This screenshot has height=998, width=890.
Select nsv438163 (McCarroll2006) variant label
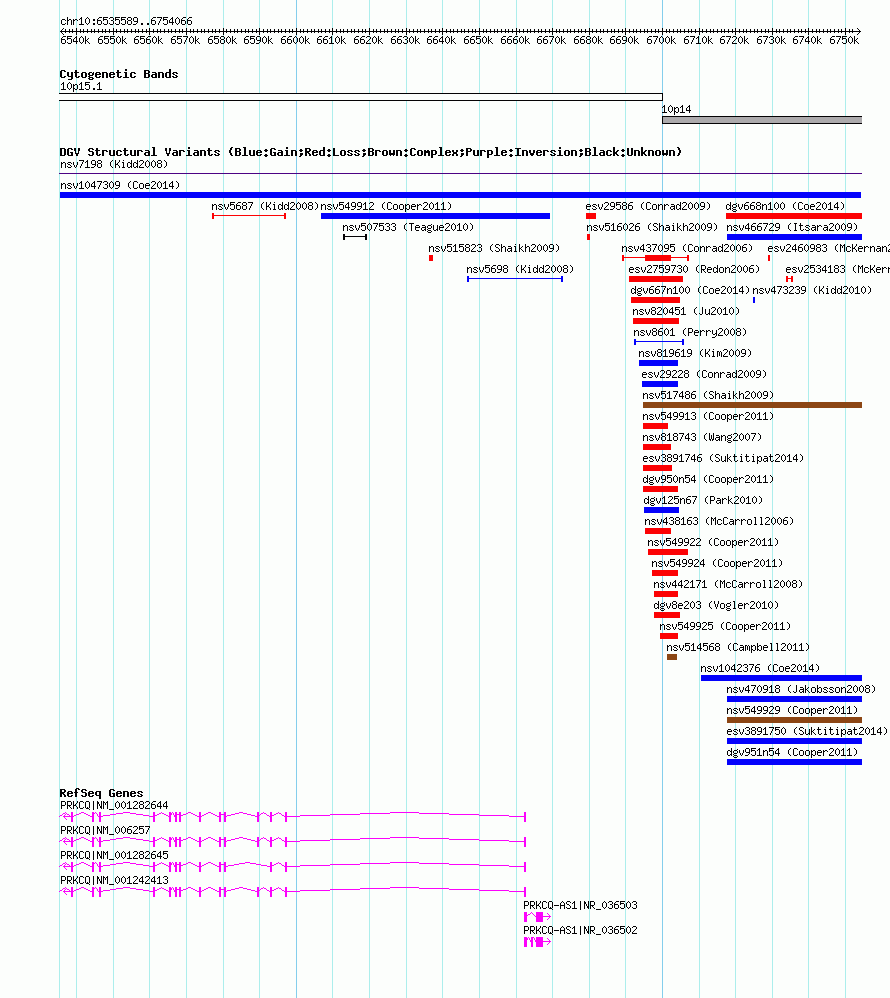[x=719, y=521]
